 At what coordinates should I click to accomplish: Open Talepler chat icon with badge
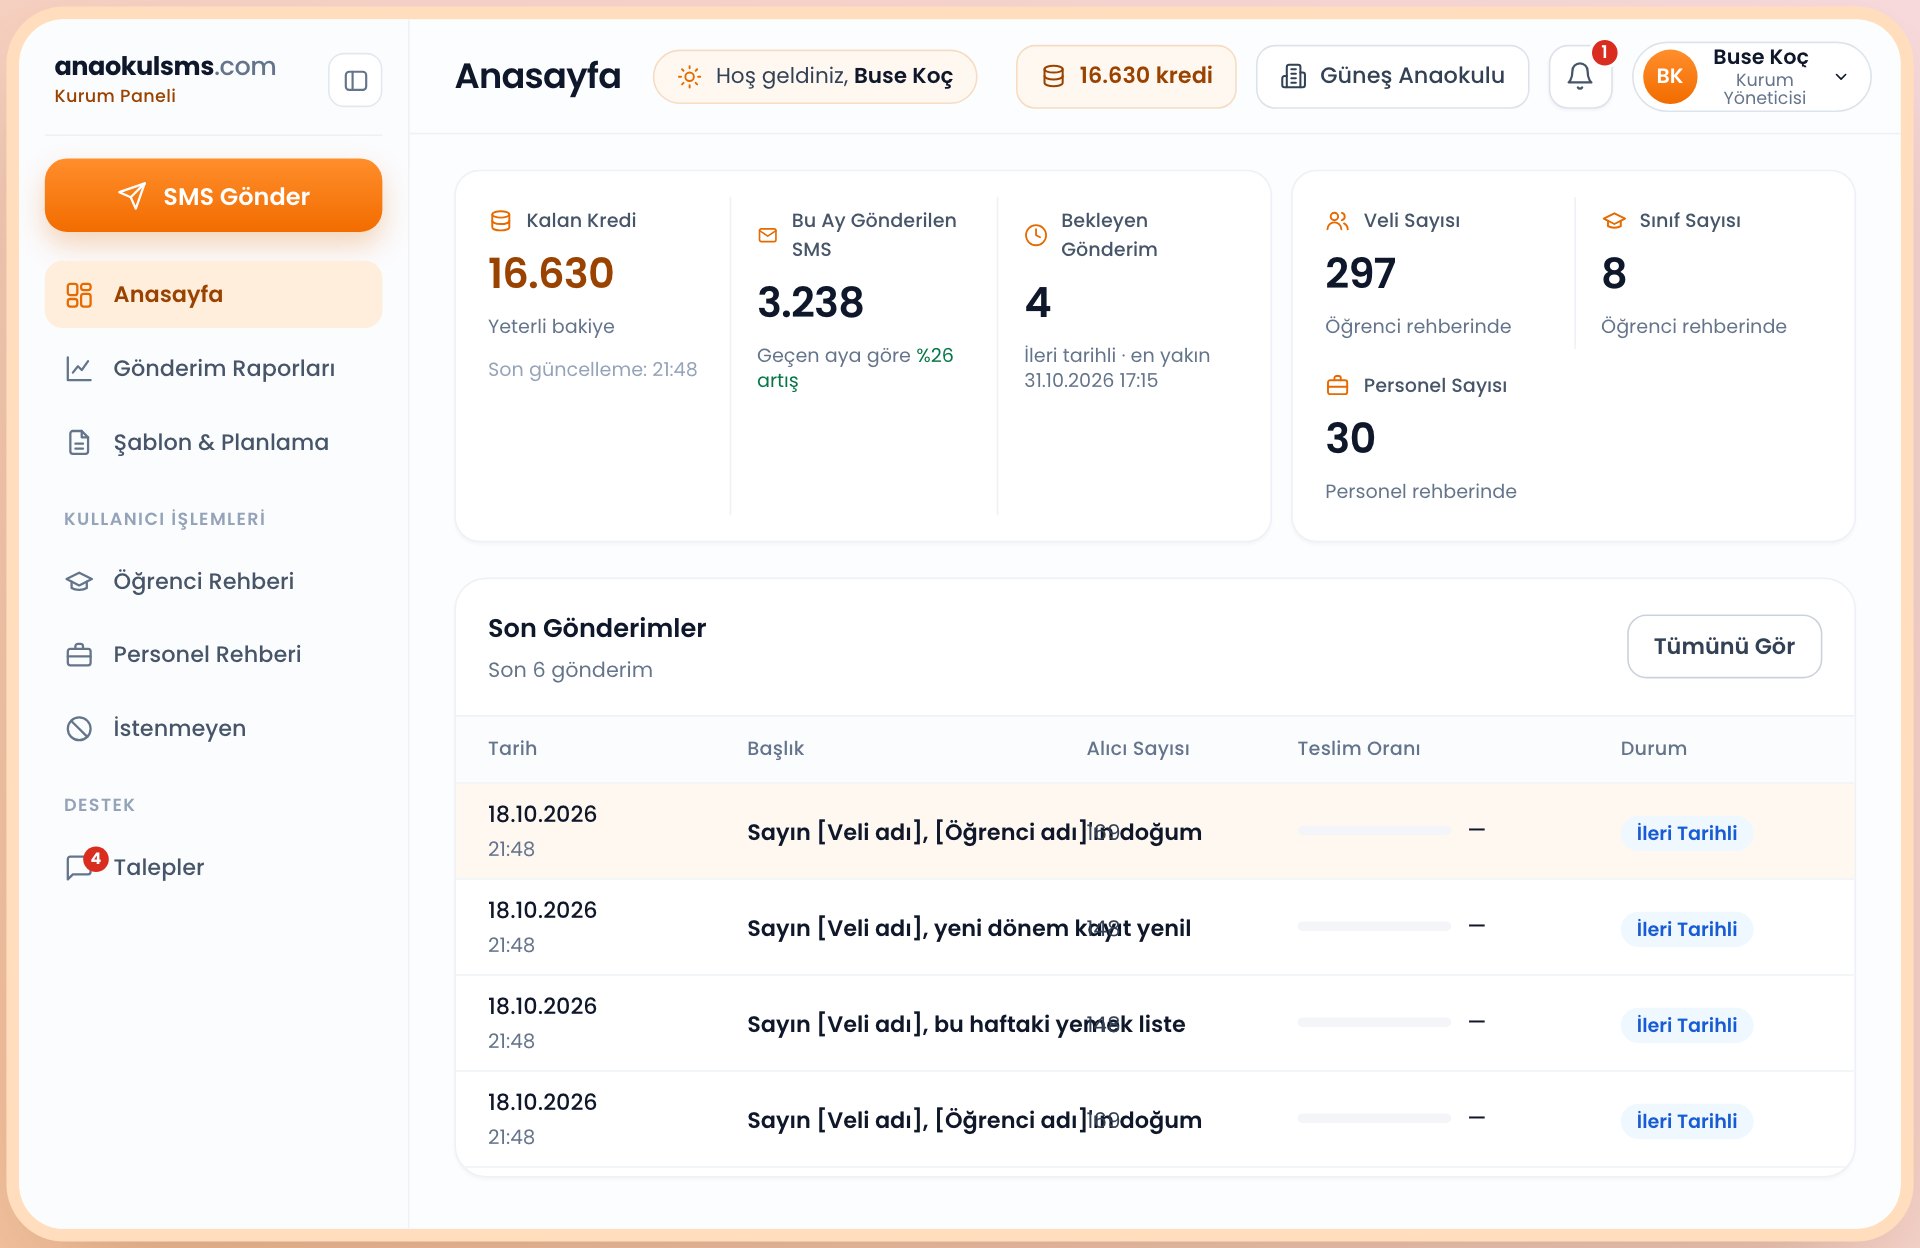[81, 867]
